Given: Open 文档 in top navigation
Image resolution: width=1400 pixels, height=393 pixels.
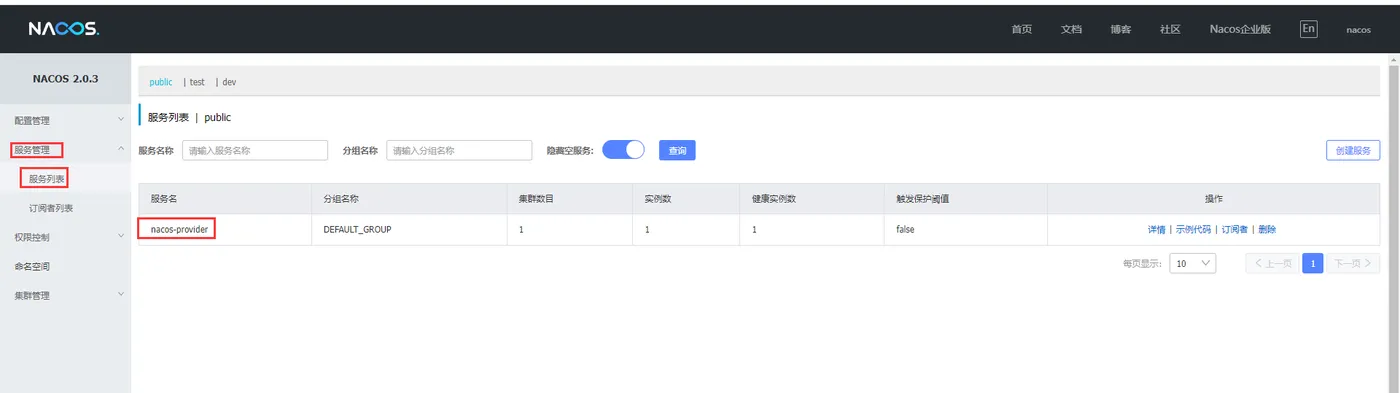Looking at the screenshot, I should pos(1071,30).
